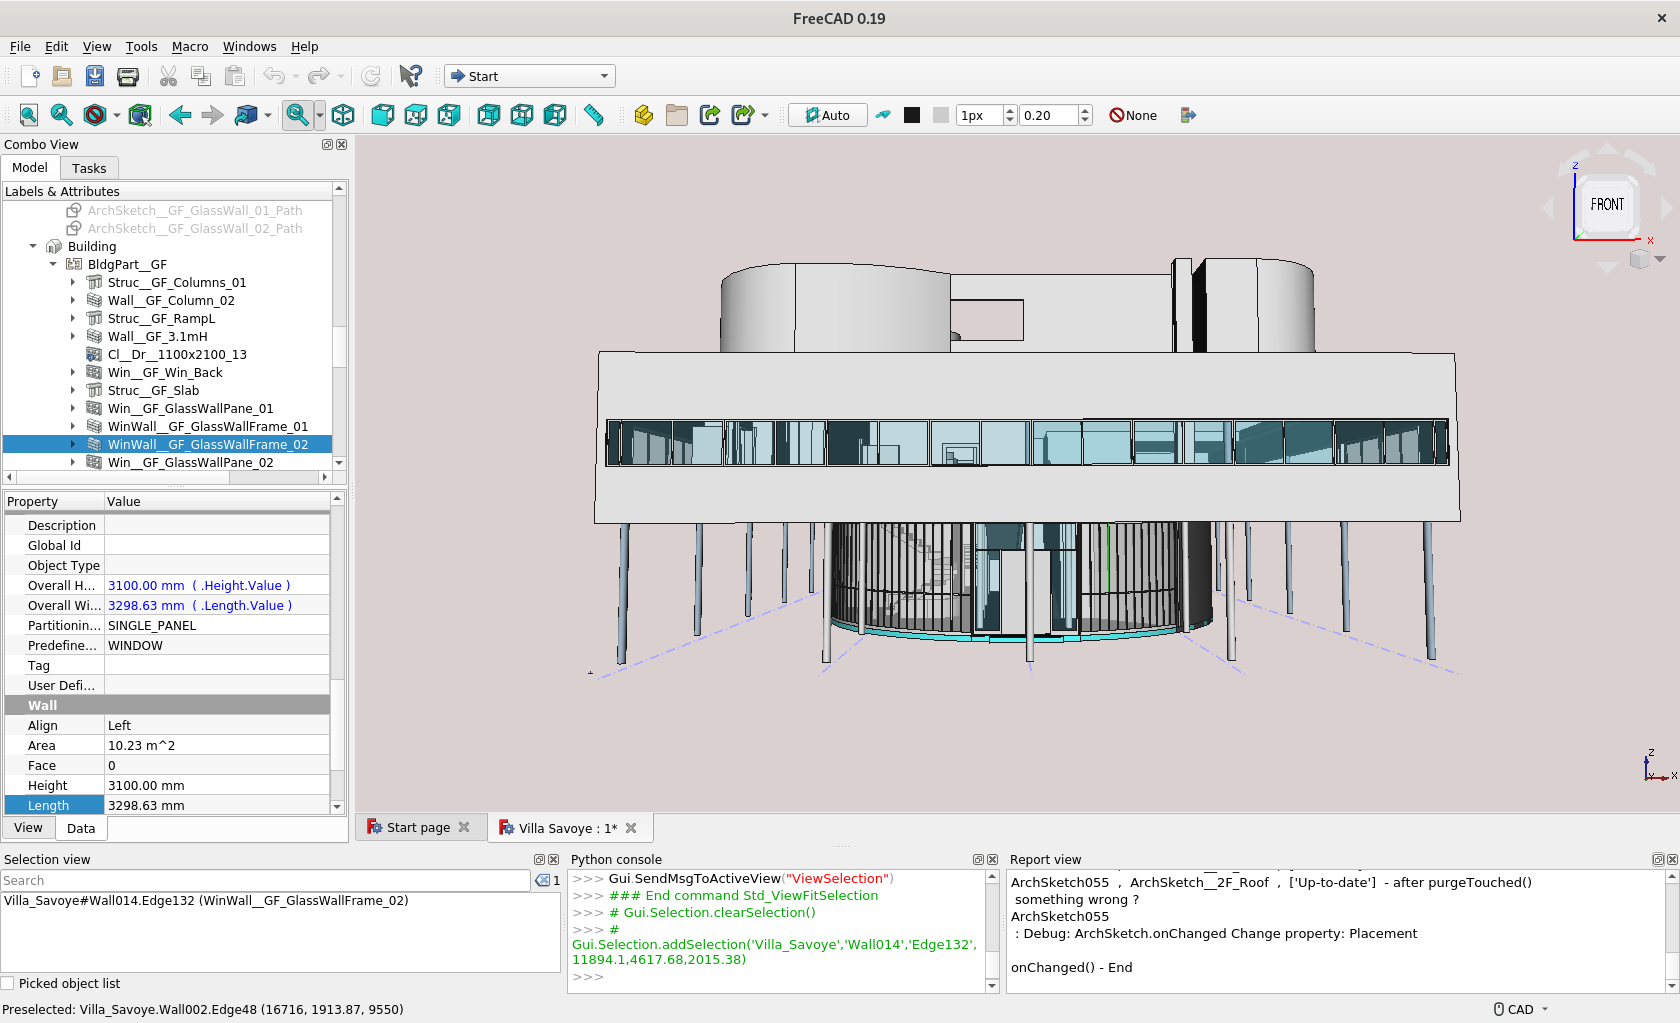This screenshot has height=1023, width=1680.
Task: Toggle floating for Selection view panel
Action: pos(539,859)
